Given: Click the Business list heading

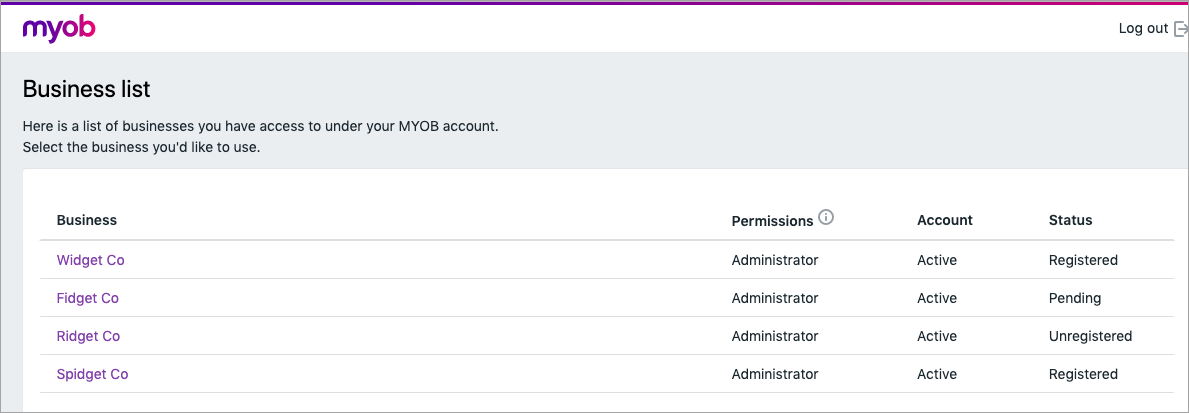Looking at the screenshot, I should (x=86, y=89).
